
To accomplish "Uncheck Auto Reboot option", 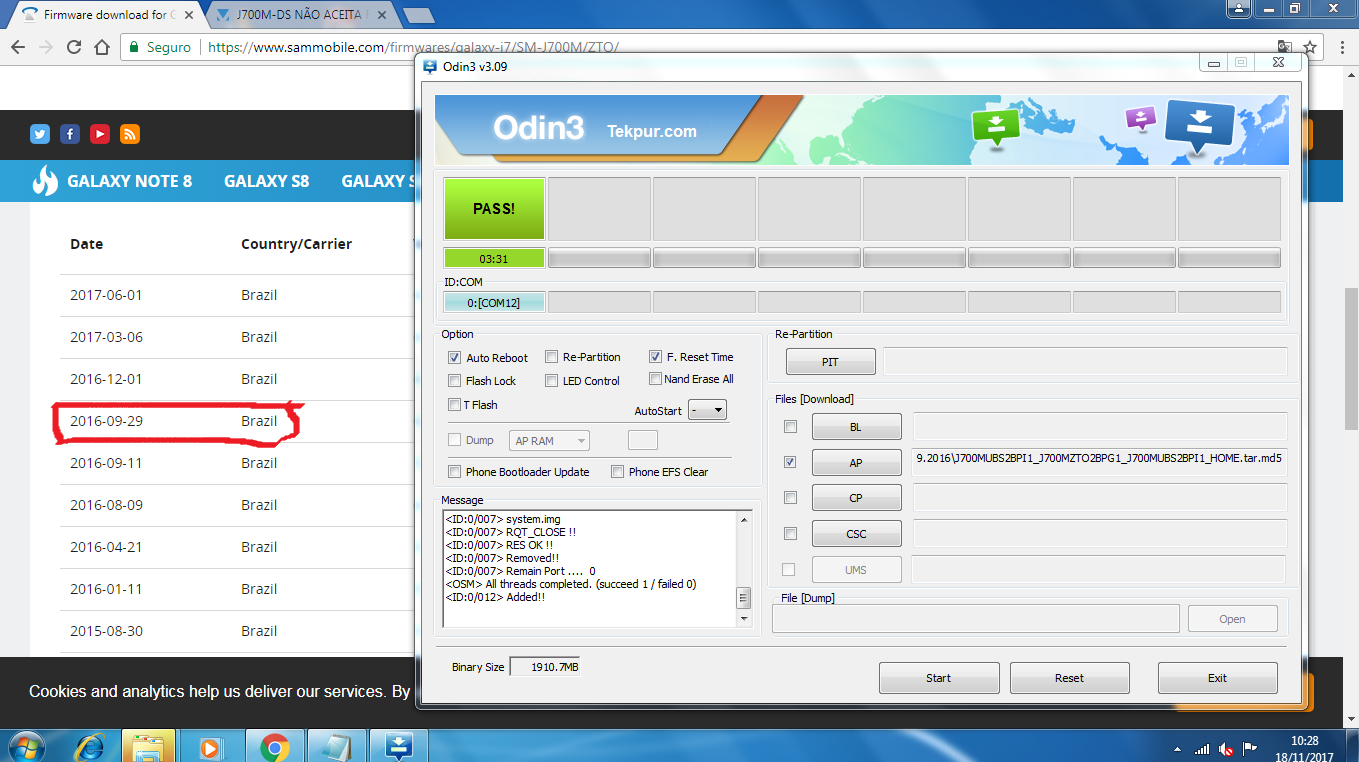I will tap(455, 357).
